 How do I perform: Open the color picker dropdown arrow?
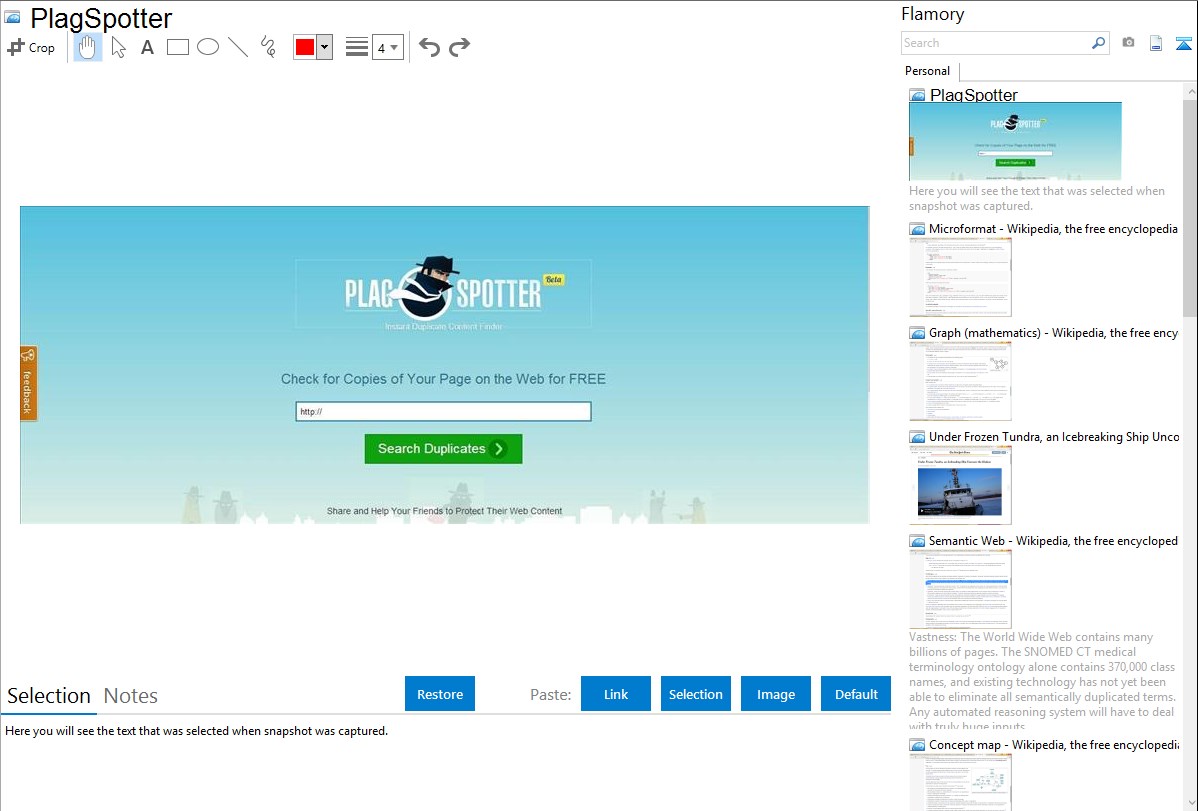click(x=324, y=47)
